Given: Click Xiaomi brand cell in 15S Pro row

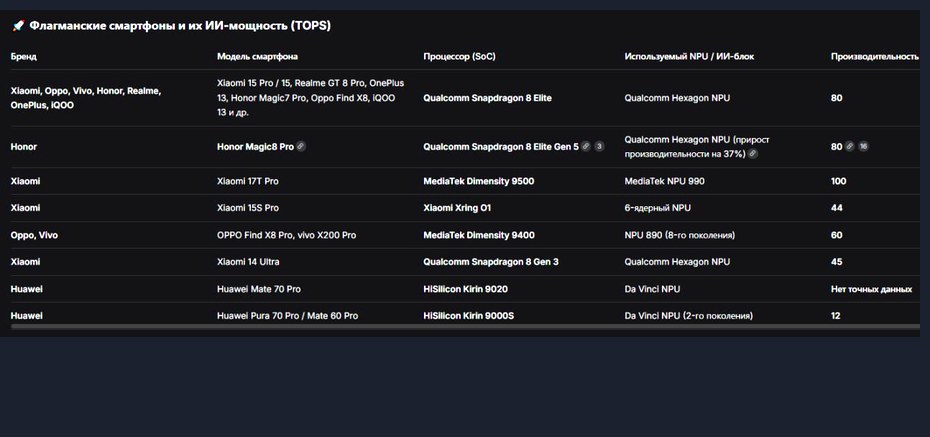Looking at the screenshot, I should coord(26,208).
